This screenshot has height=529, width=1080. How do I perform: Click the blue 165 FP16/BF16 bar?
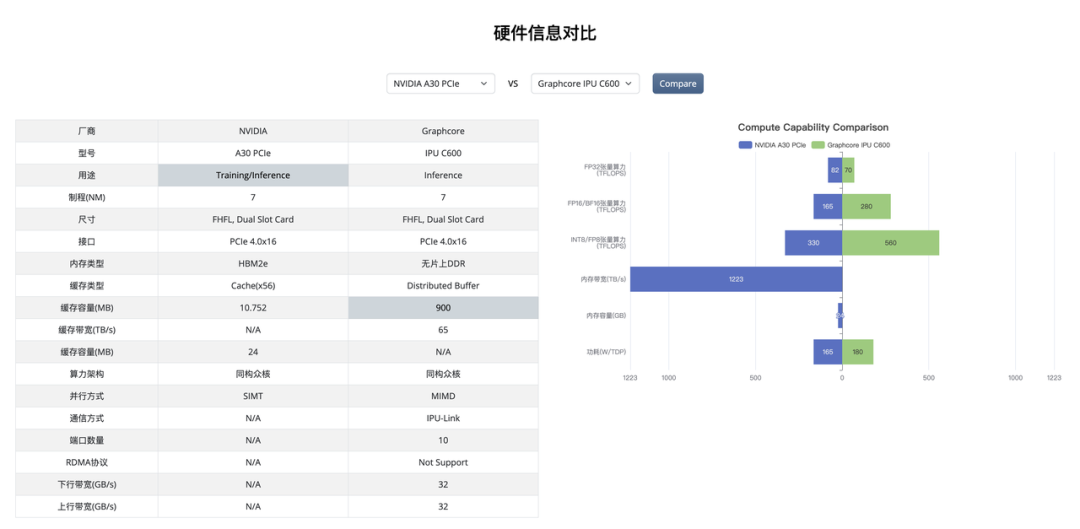827,206
